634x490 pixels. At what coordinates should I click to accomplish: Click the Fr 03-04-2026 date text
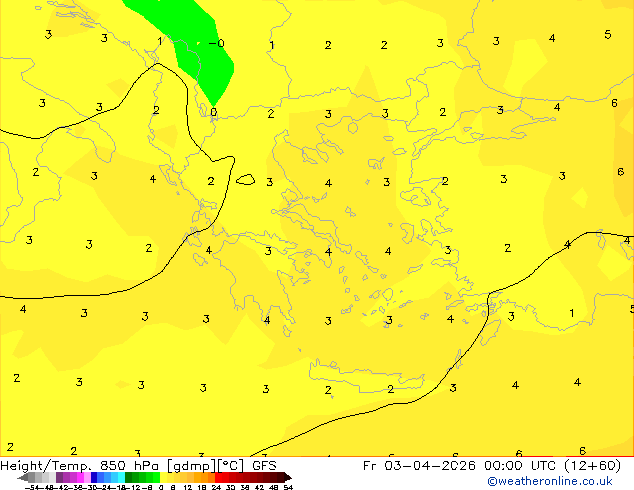point(419,465)
